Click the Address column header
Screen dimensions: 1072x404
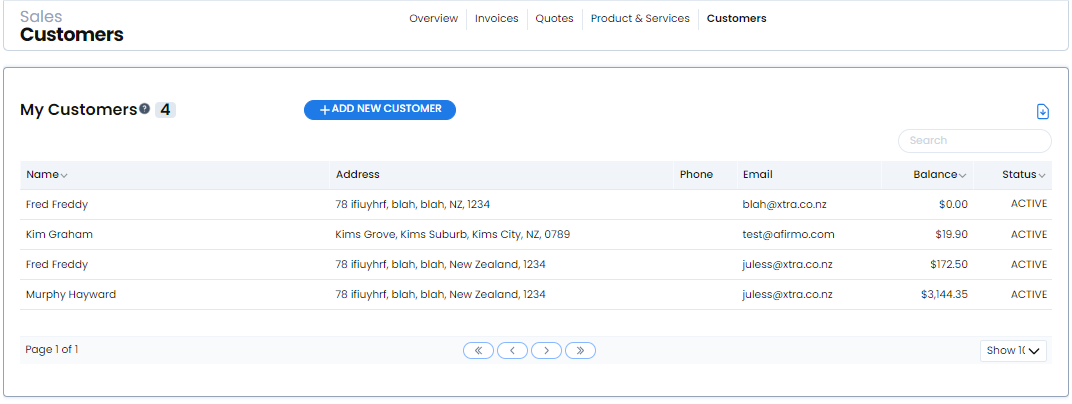[x=358, y=175]
